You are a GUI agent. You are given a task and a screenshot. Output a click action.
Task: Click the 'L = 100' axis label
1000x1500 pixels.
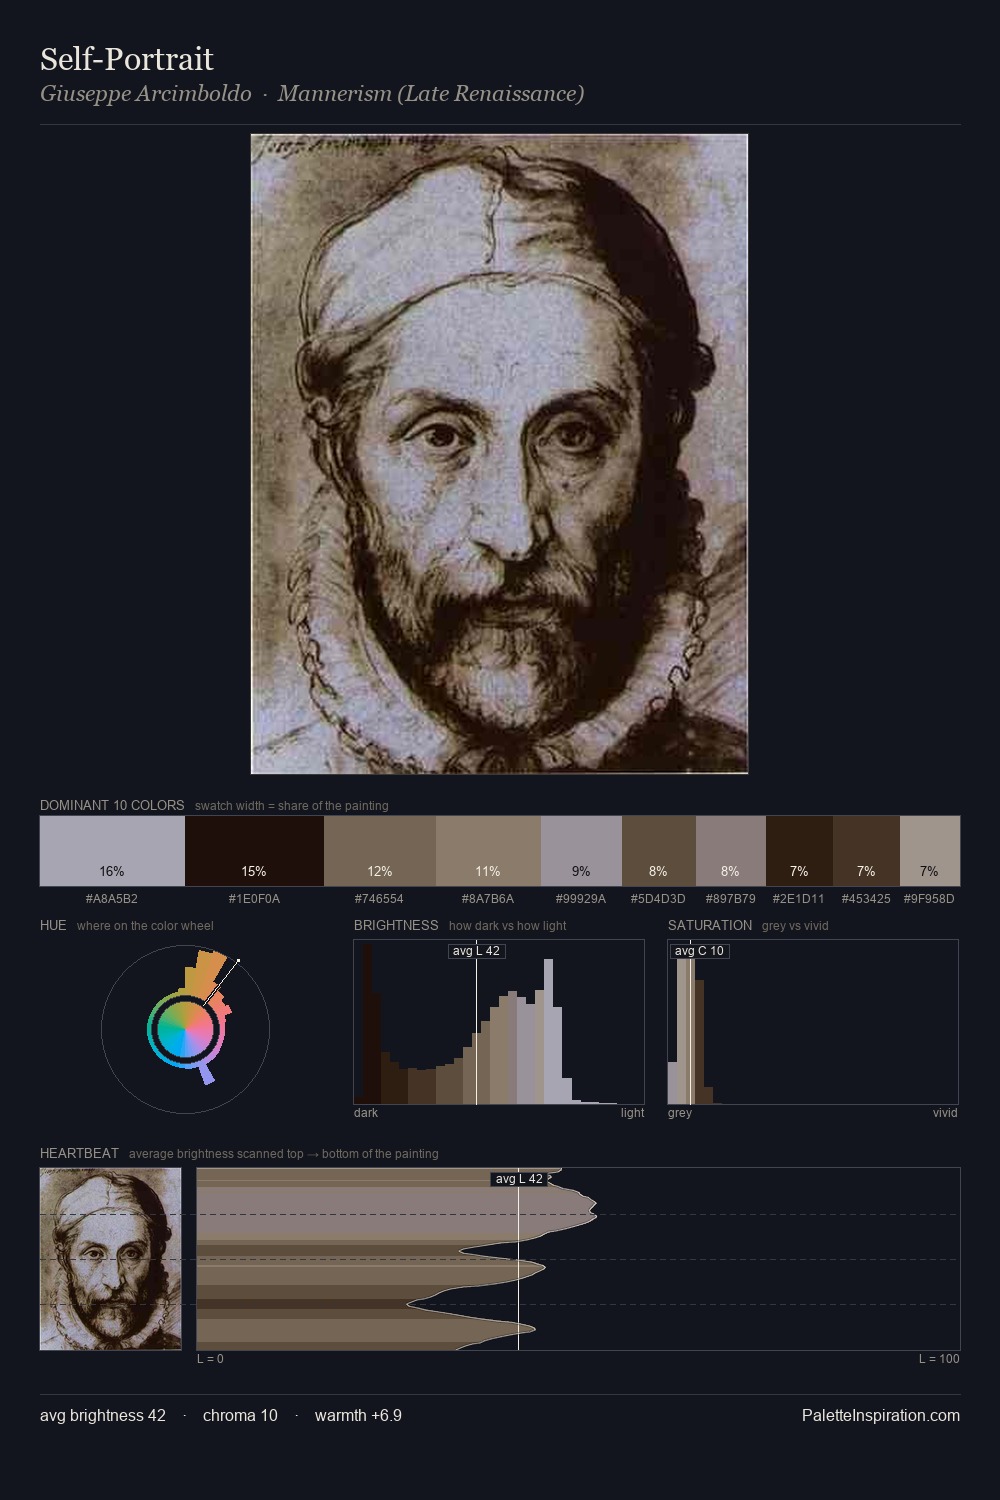click(939, 1359)
